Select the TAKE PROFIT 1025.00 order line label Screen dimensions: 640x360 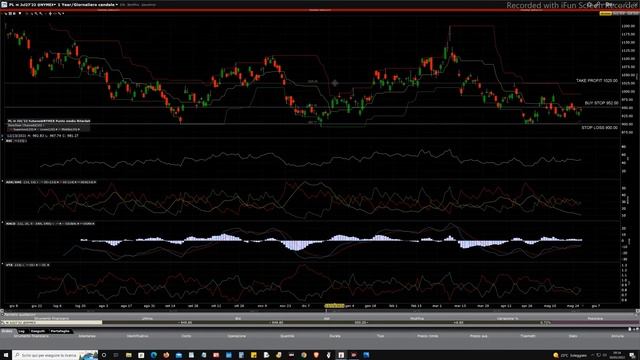click(x=597, y=81)
